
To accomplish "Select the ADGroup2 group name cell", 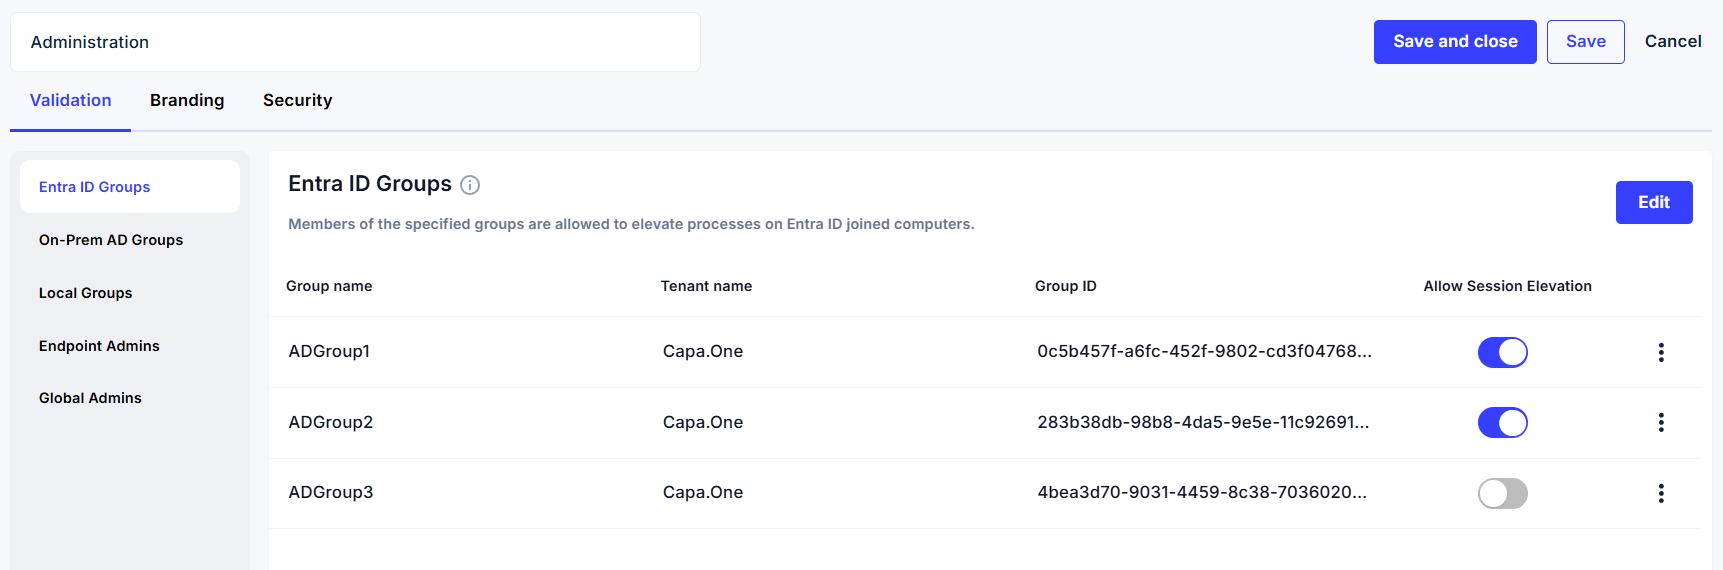I will click(x=331, y=422).
